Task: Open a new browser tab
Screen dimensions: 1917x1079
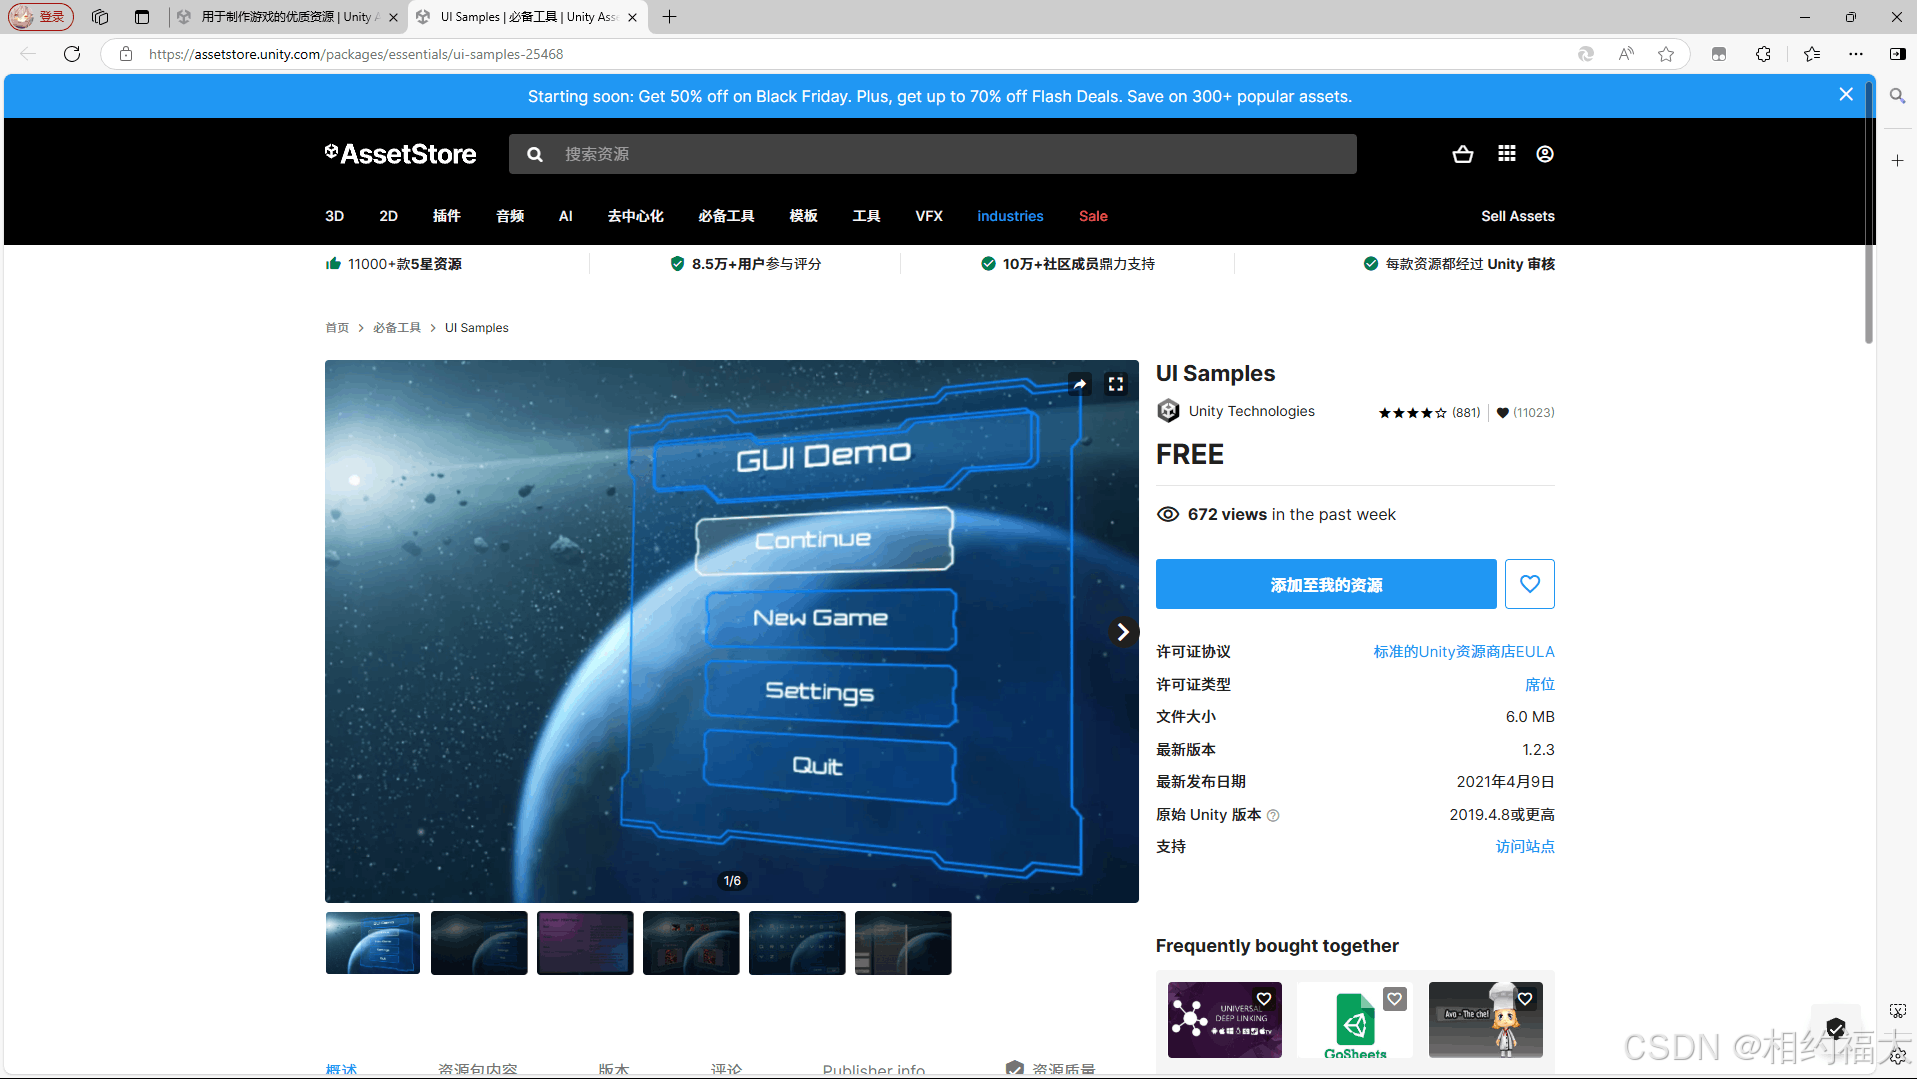Action: point(670,17)
